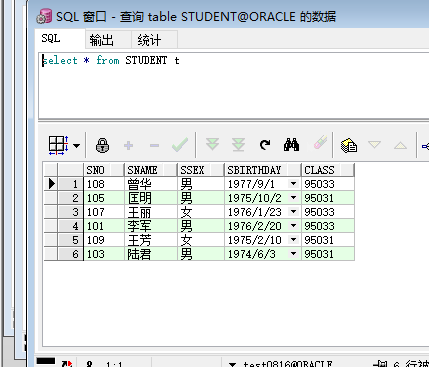Click the SNO cell 108
Image resolution: width=429 pixels, height=367 pixels.
point(104,184)
